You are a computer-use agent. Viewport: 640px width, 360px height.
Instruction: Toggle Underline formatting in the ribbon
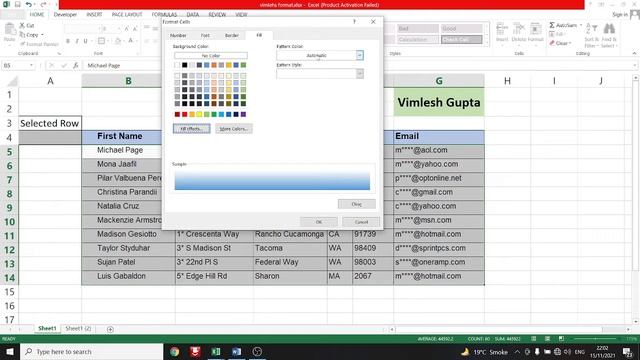85,41
